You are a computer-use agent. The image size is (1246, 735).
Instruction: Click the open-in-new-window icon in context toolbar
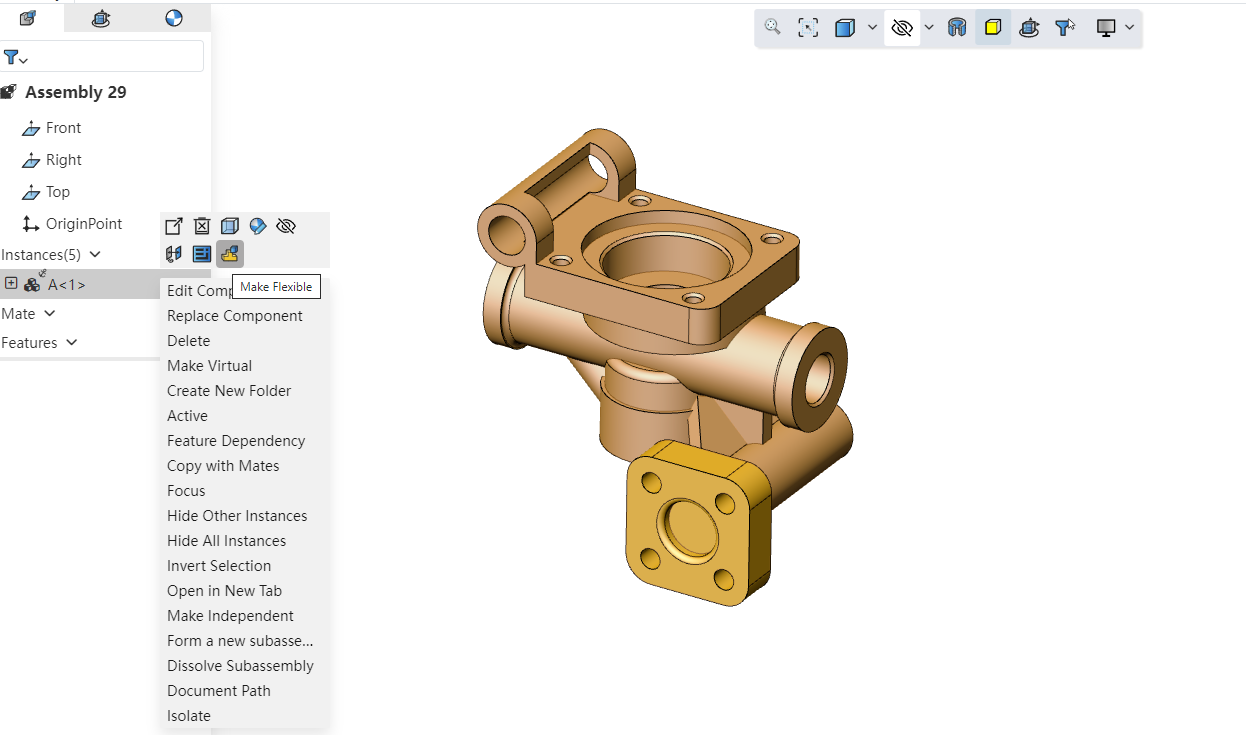(x=174, y=226)
